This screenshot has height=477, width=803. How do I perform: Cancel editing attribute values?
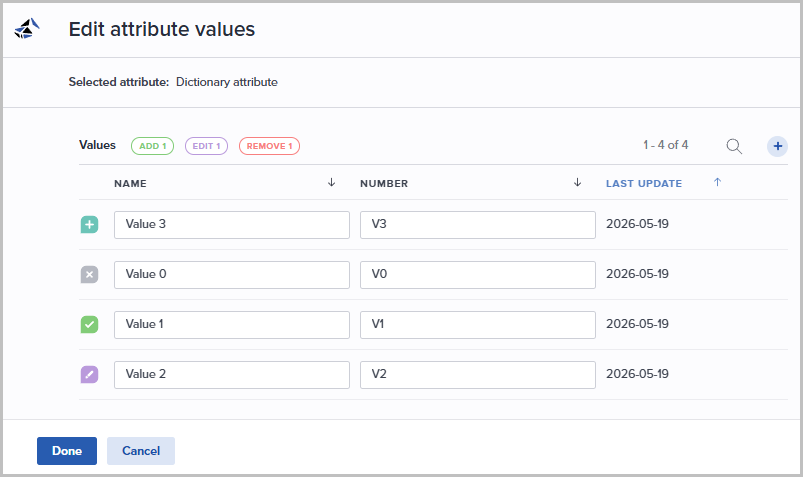[141, 451]
